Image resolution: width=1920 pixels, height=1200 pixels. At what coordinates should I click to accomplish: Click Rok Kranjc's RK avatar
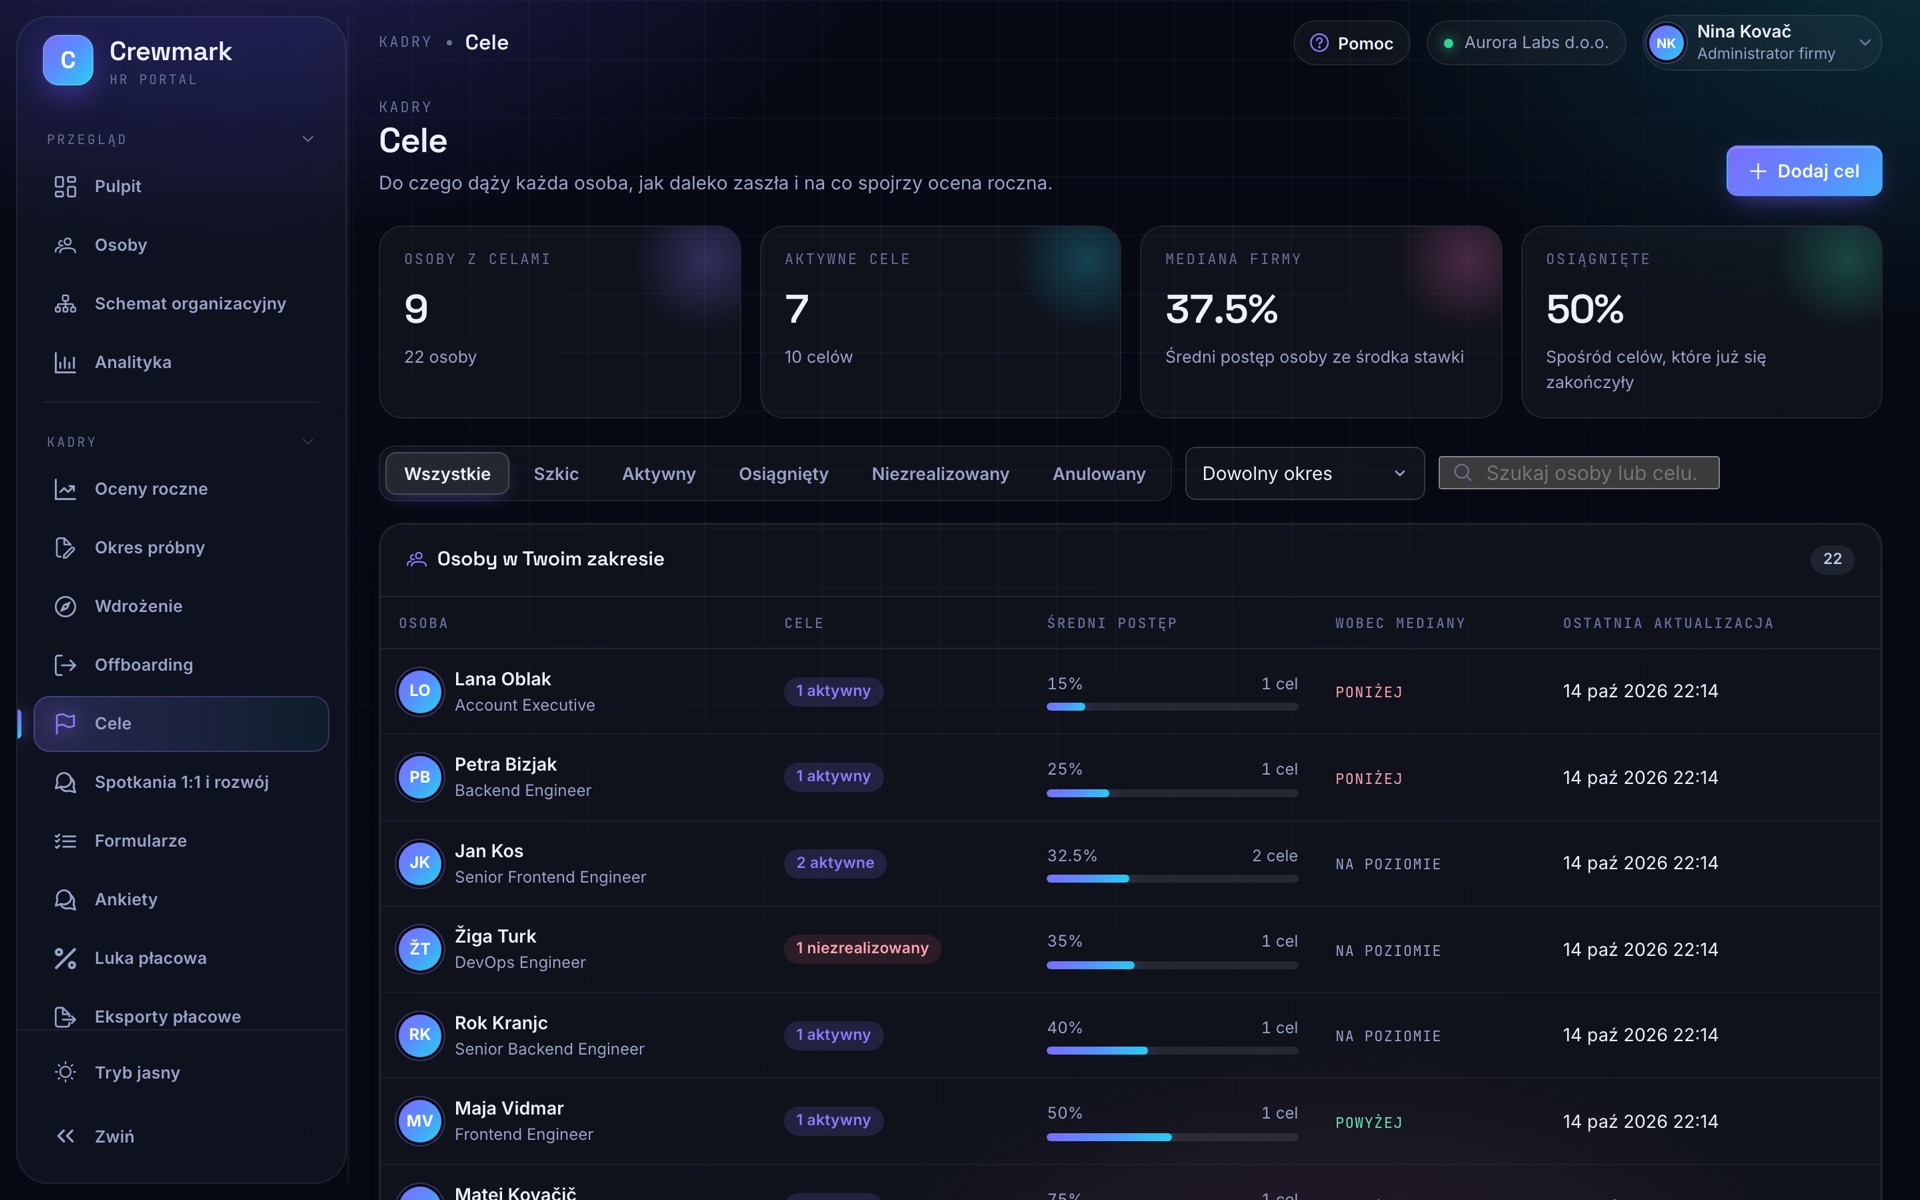click(x=420, y=1035)
